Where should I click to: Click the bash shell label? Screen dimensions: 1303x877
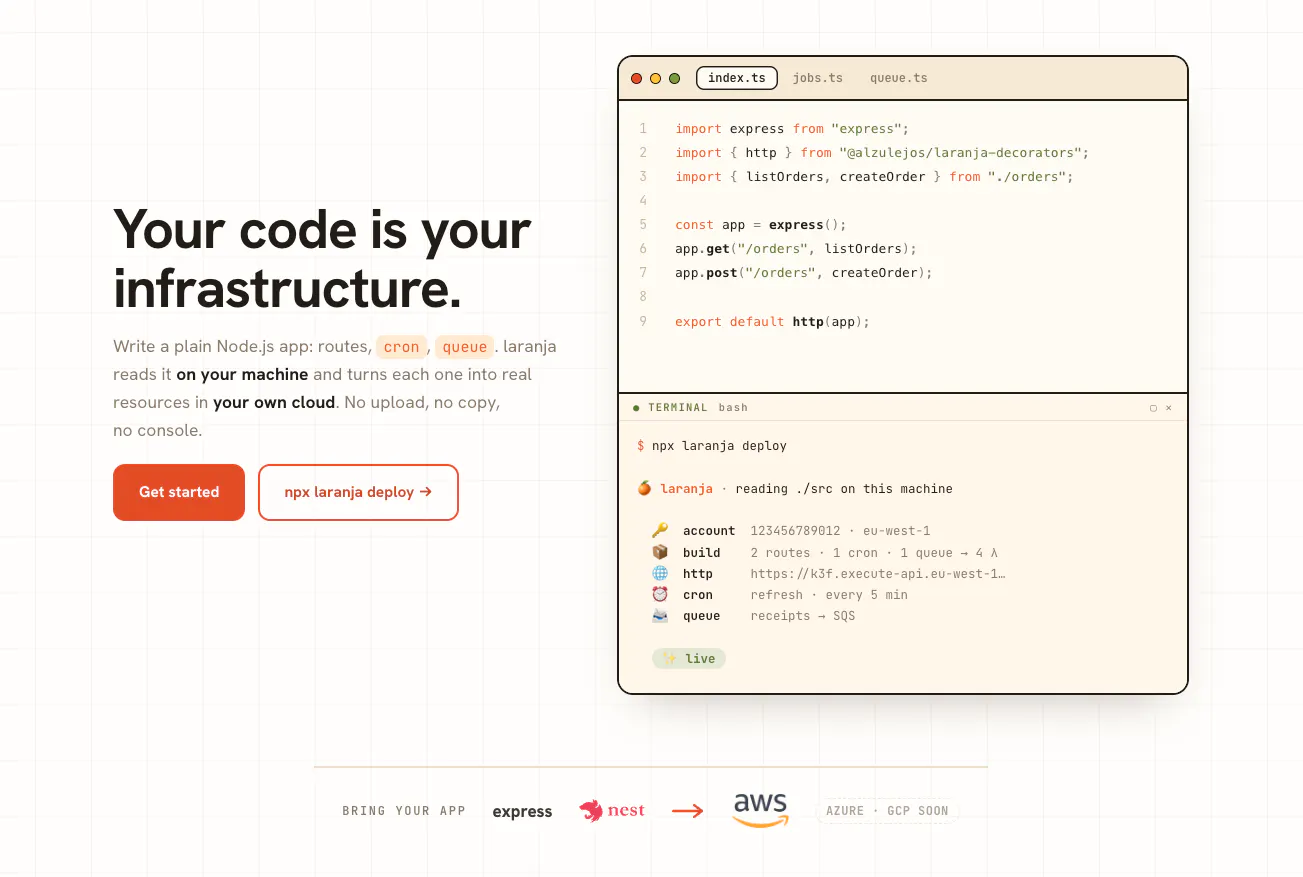pyautogui.click(x=733, y=408)
